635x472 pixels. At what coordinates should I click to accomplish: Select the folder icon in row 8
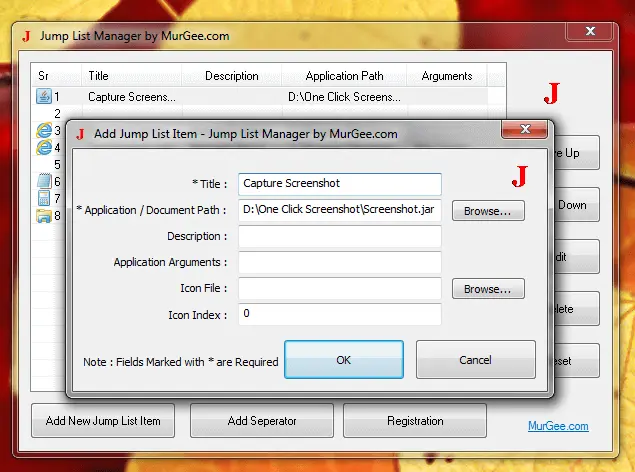point(43,216)
